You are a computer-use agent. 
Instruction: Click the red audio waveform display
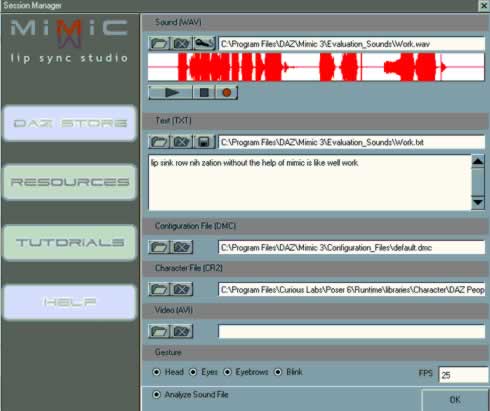pyautogui.click(x=316, y=67)
